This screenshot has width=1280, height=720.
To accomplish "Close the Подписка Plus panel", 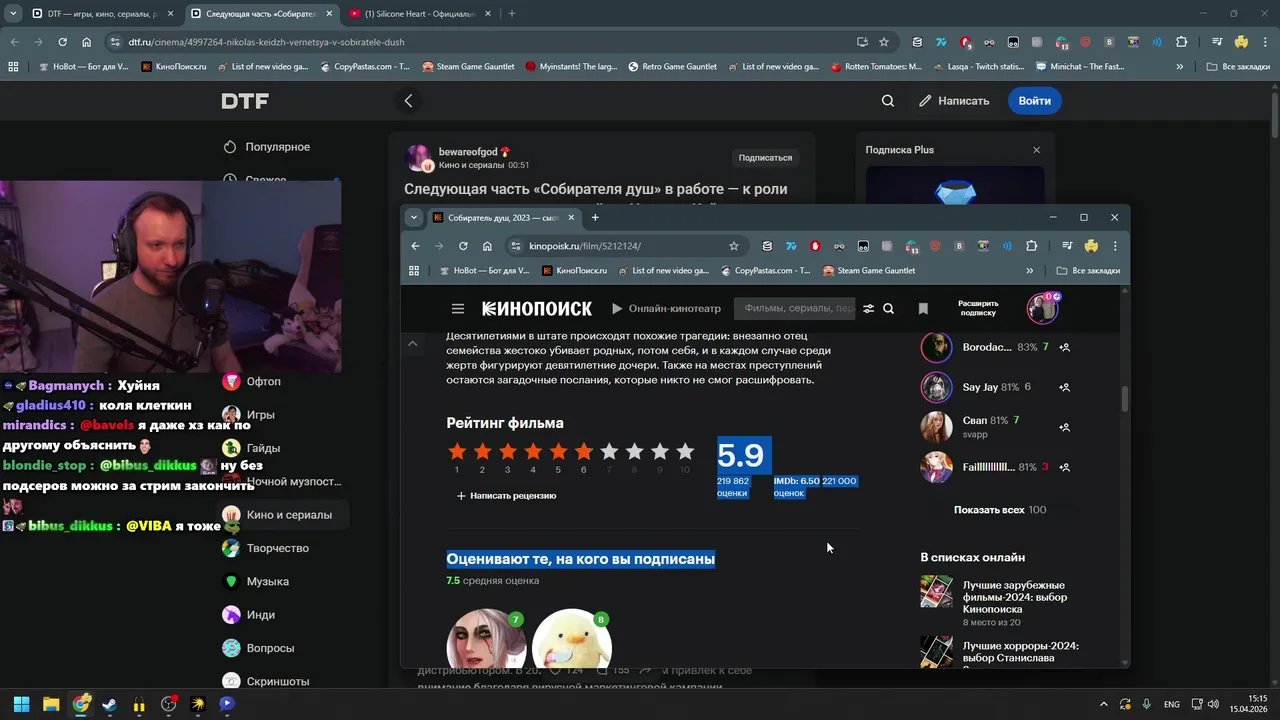I will click(x=1036, y=150).
